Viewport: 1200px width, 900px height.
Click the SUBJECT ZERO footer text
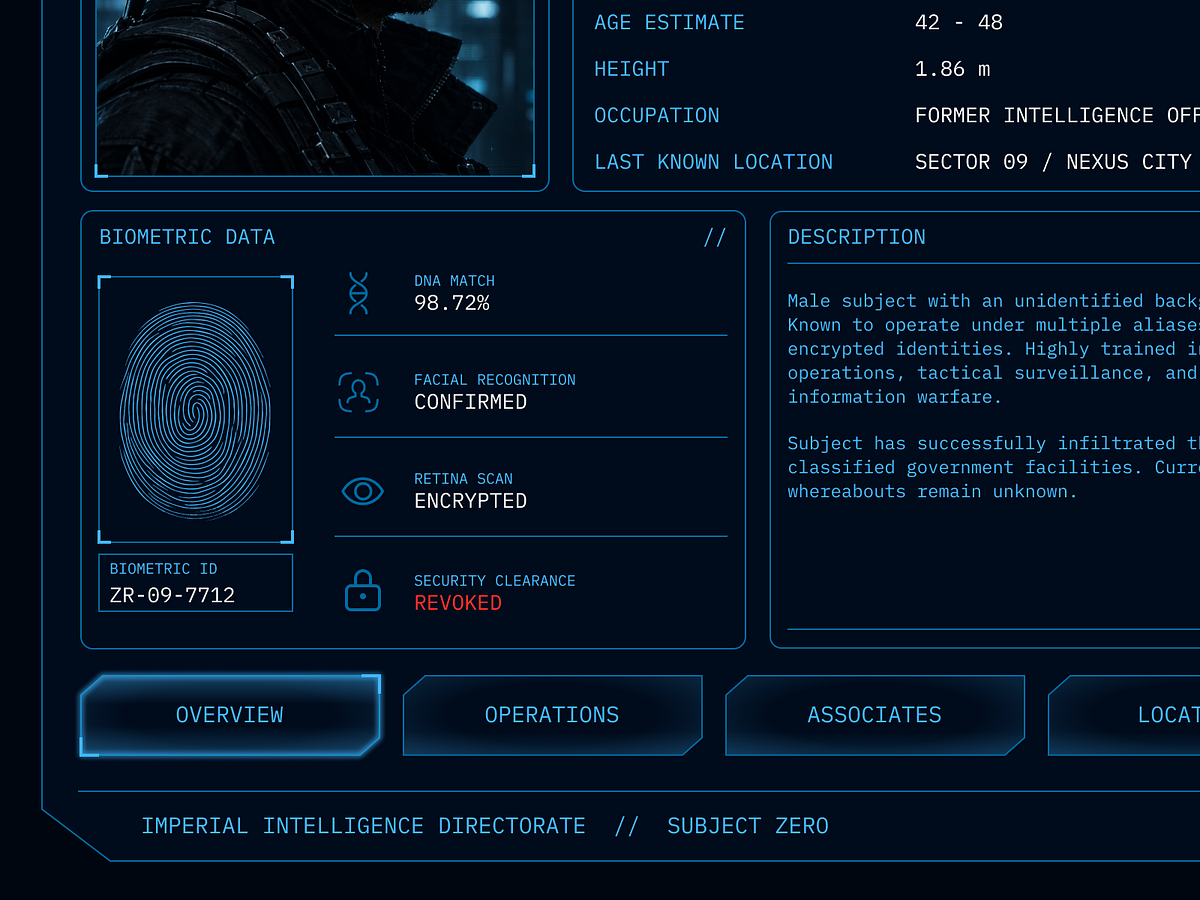click(748, 826)
